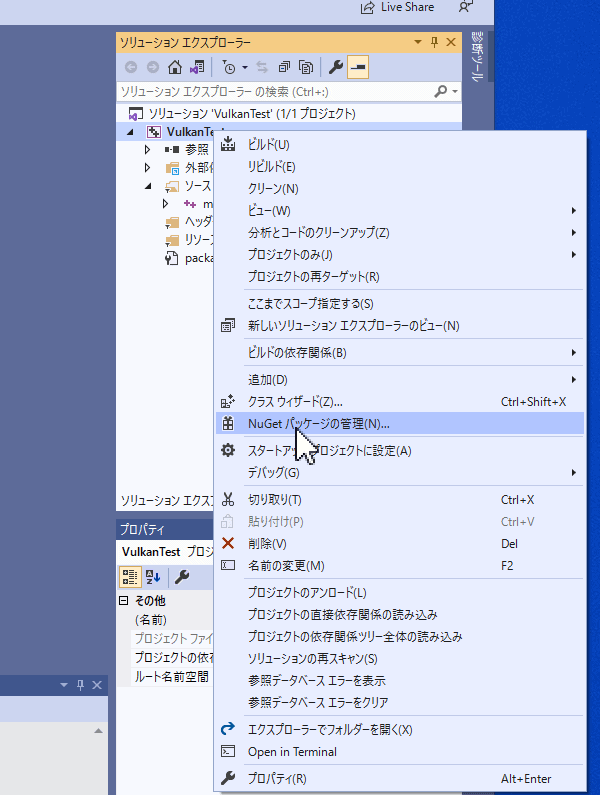
Task: Open the ビュー(W) submenu
Action: (x=400, y=210)
